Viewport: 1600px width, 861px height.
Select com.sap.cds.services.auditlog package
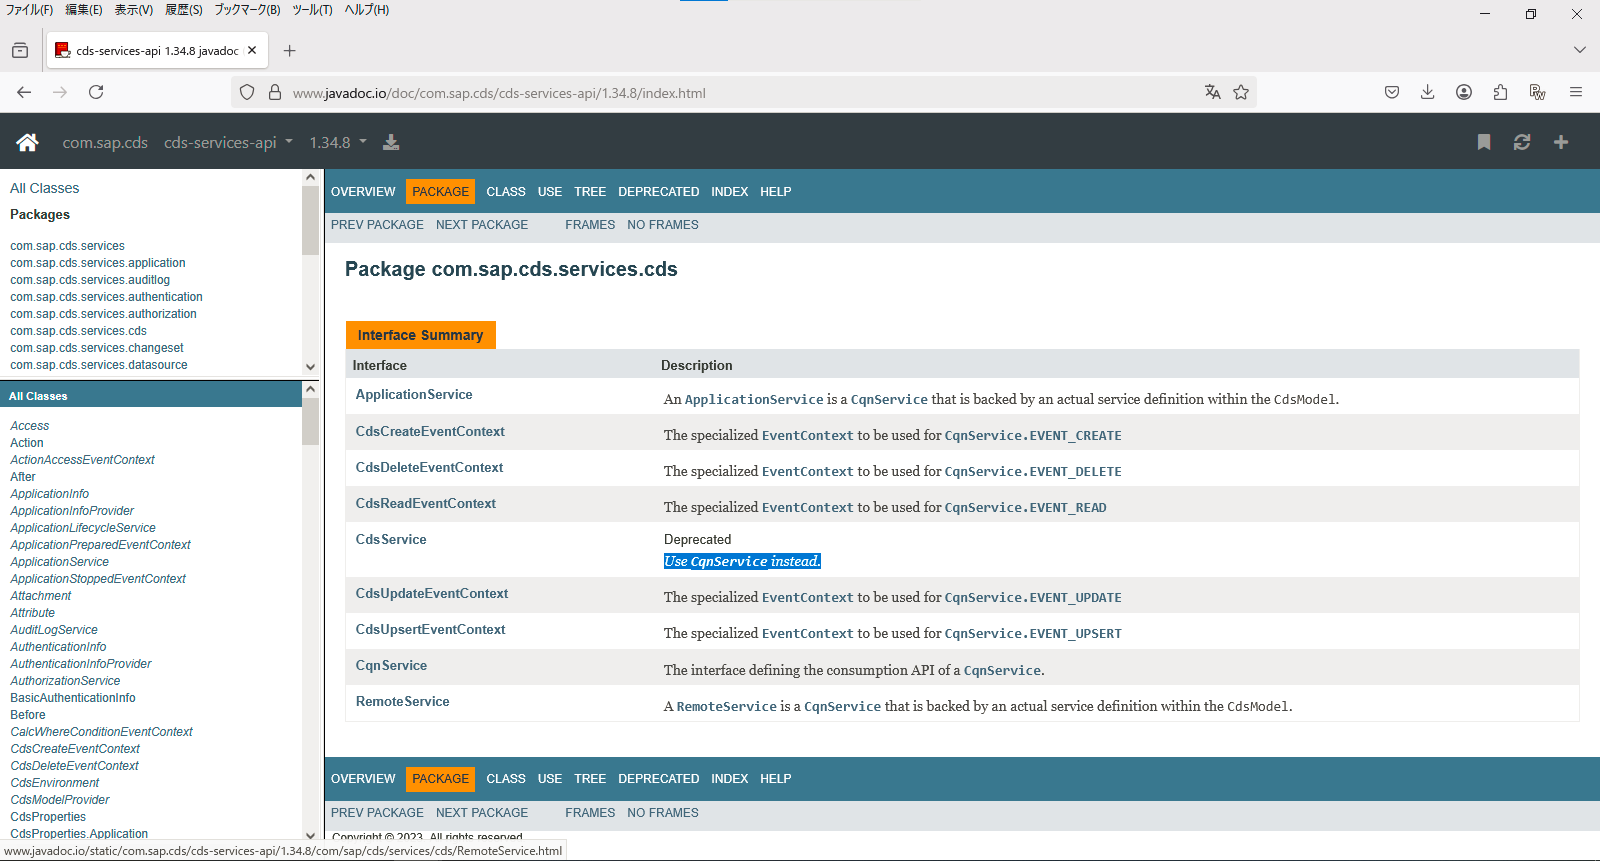tap(90, 280)
